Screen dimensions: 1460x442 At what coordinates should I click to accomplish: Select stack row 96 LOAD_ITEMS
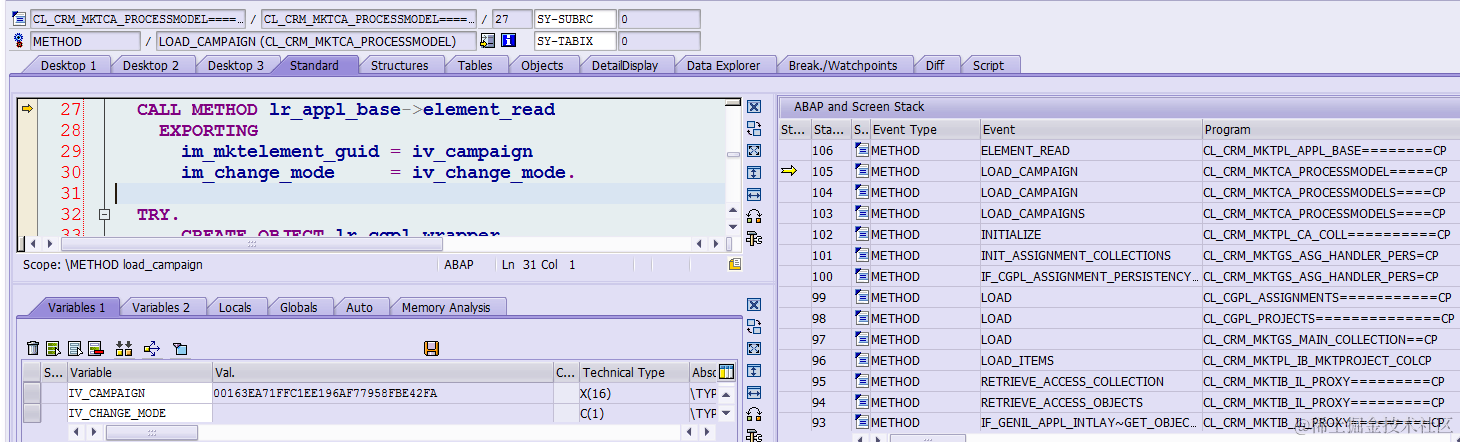(1120, 360)
